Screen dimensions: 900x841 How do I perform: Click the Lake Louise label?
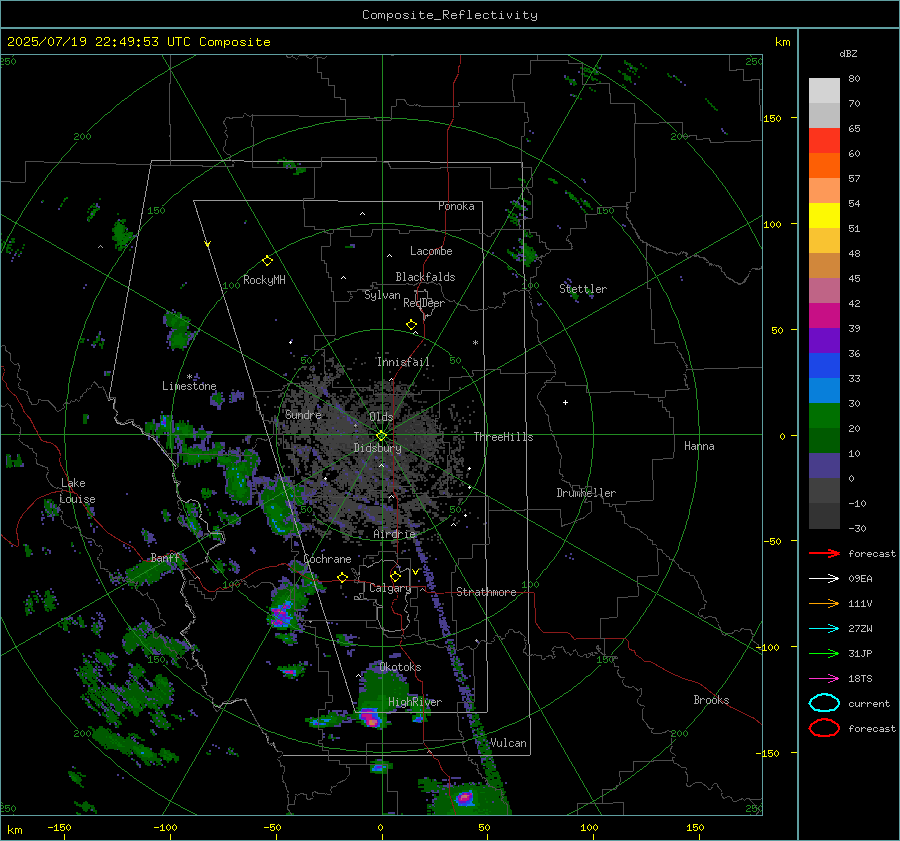pos(78,491)
